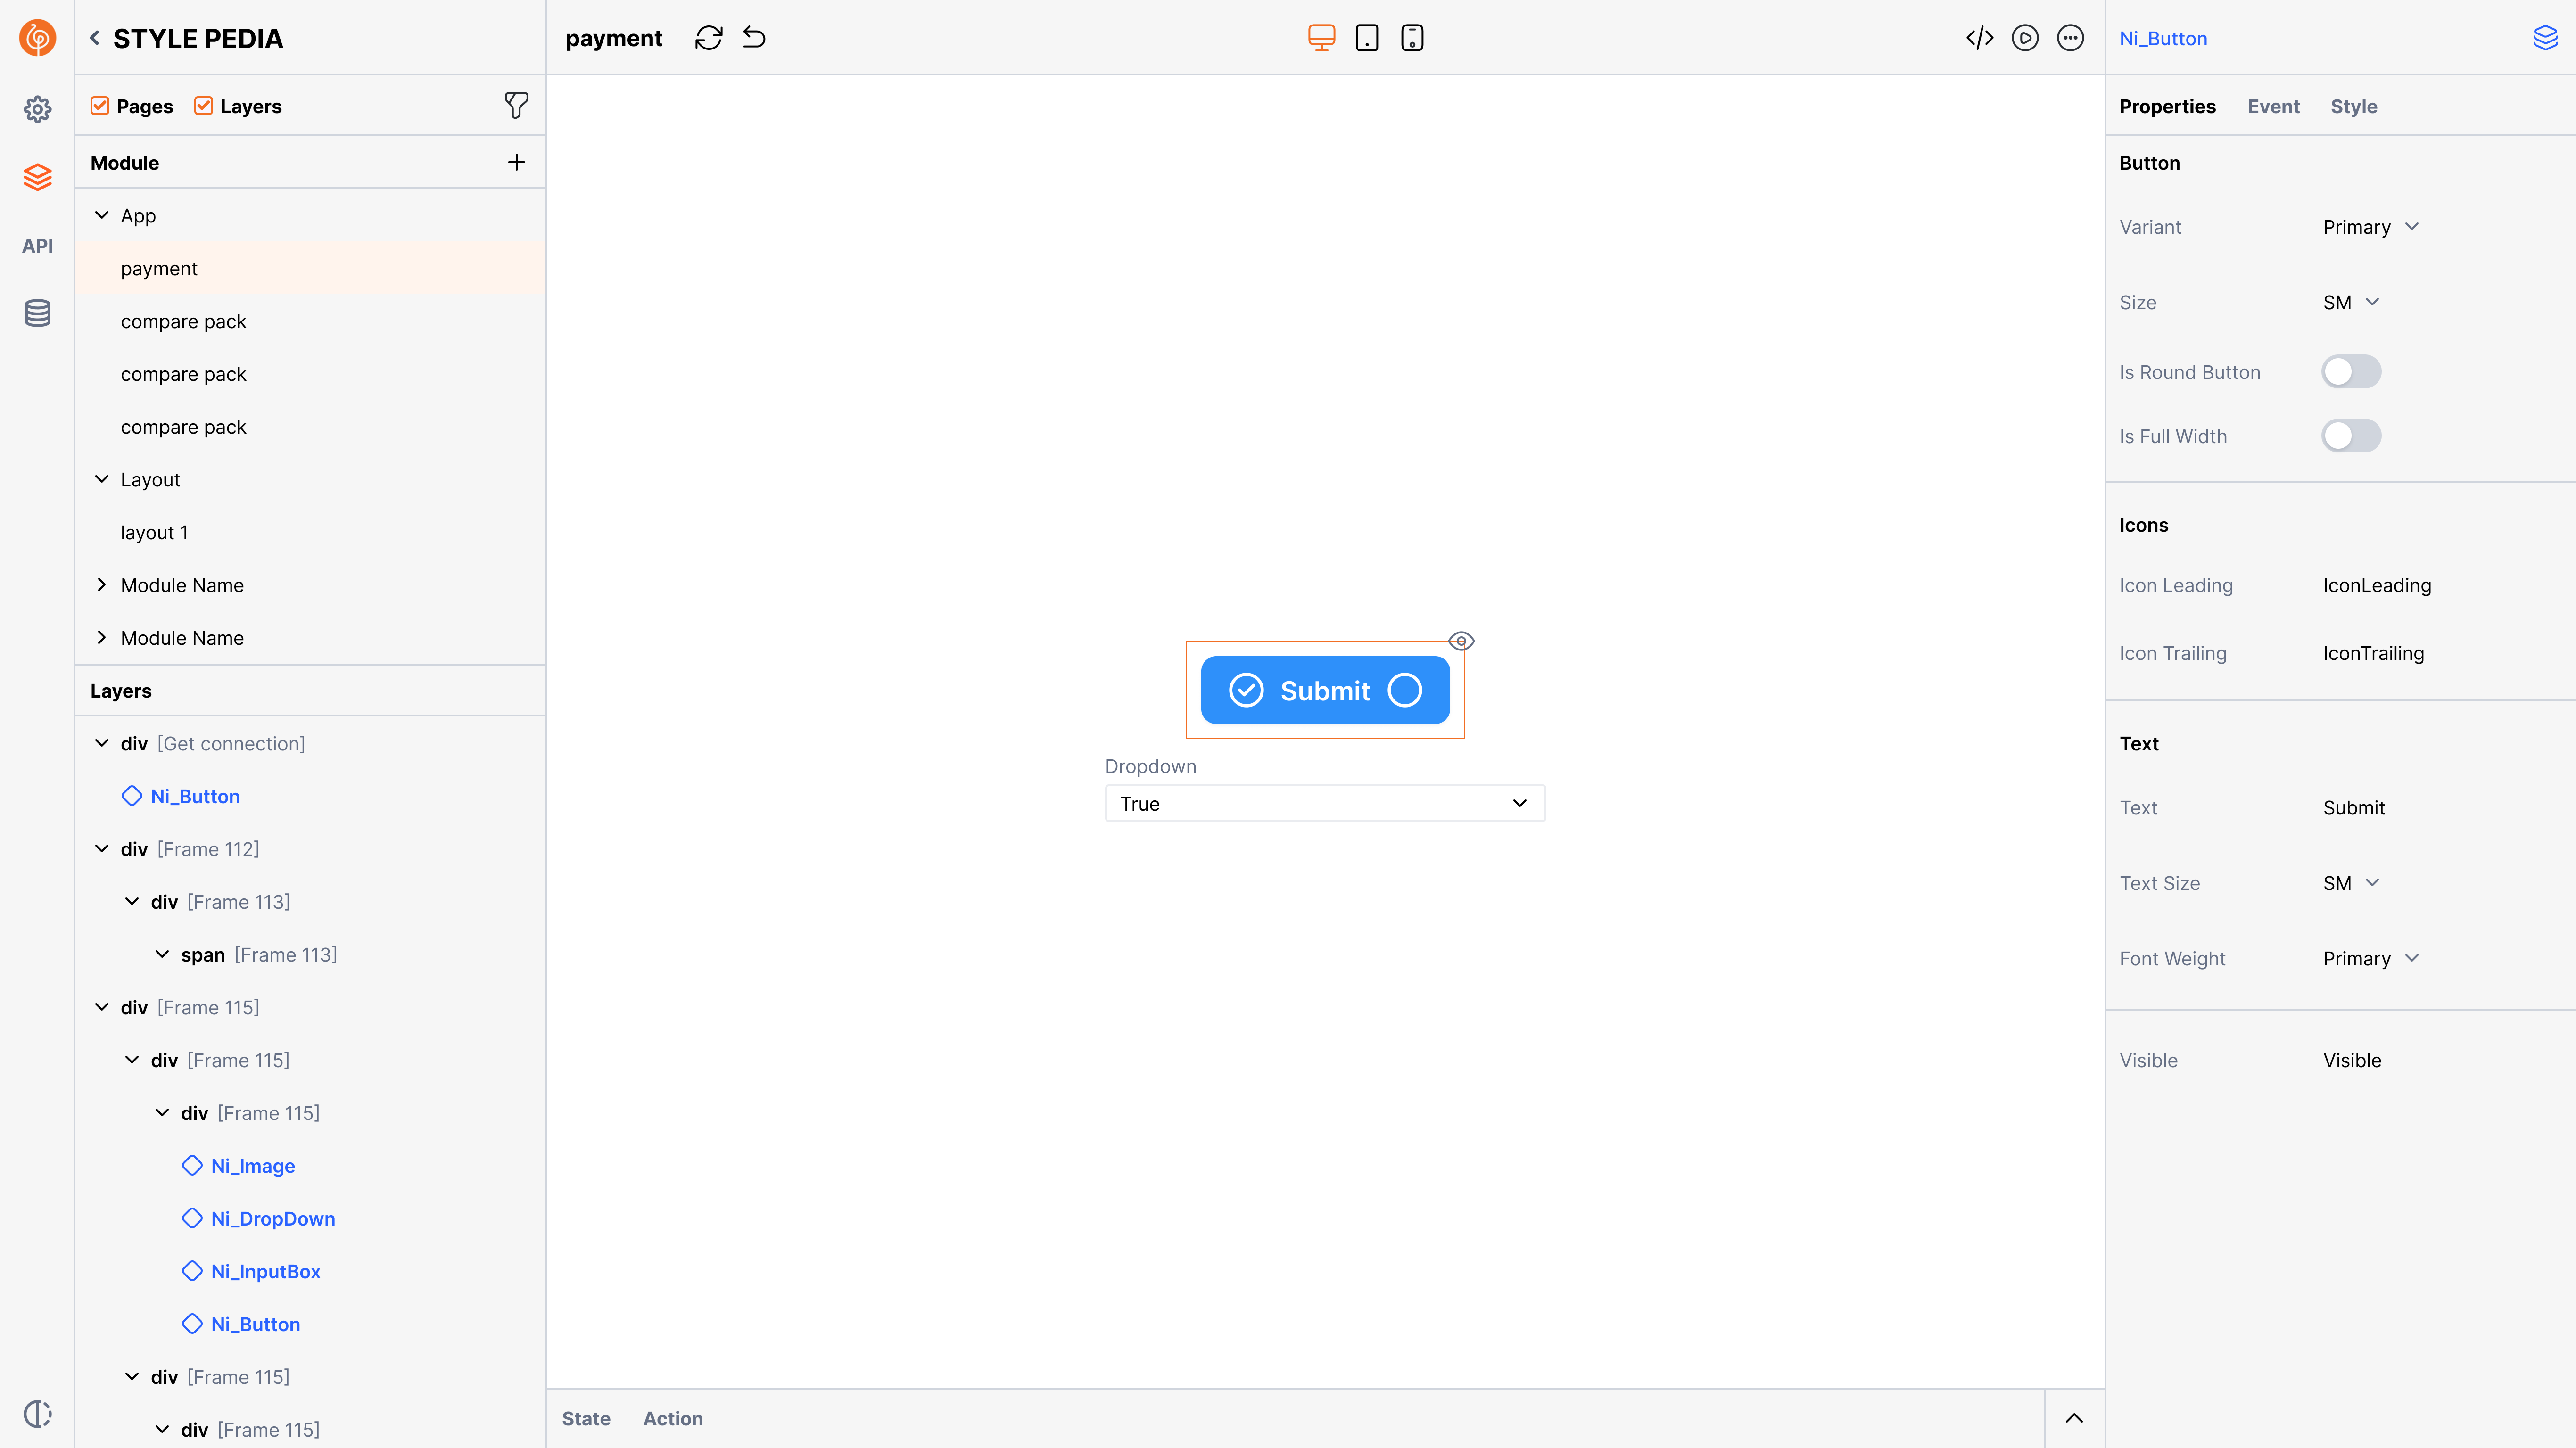Switch to mobile preview device icon
Image resolution: width=2576 pixels, height=1448 pixels.
click(x=1411, y=38)
